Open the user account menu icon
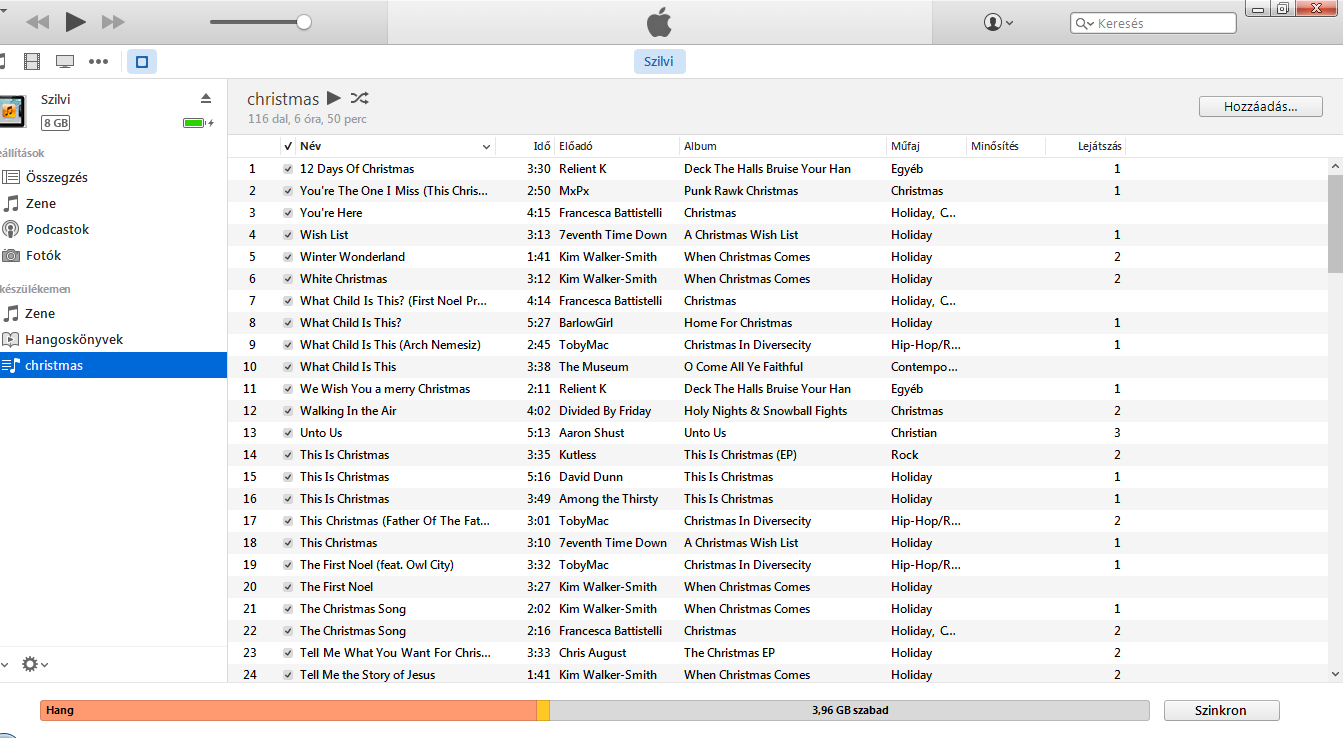Image resolution: width=1343 pixels, height=738 pixels. point(998,22)
